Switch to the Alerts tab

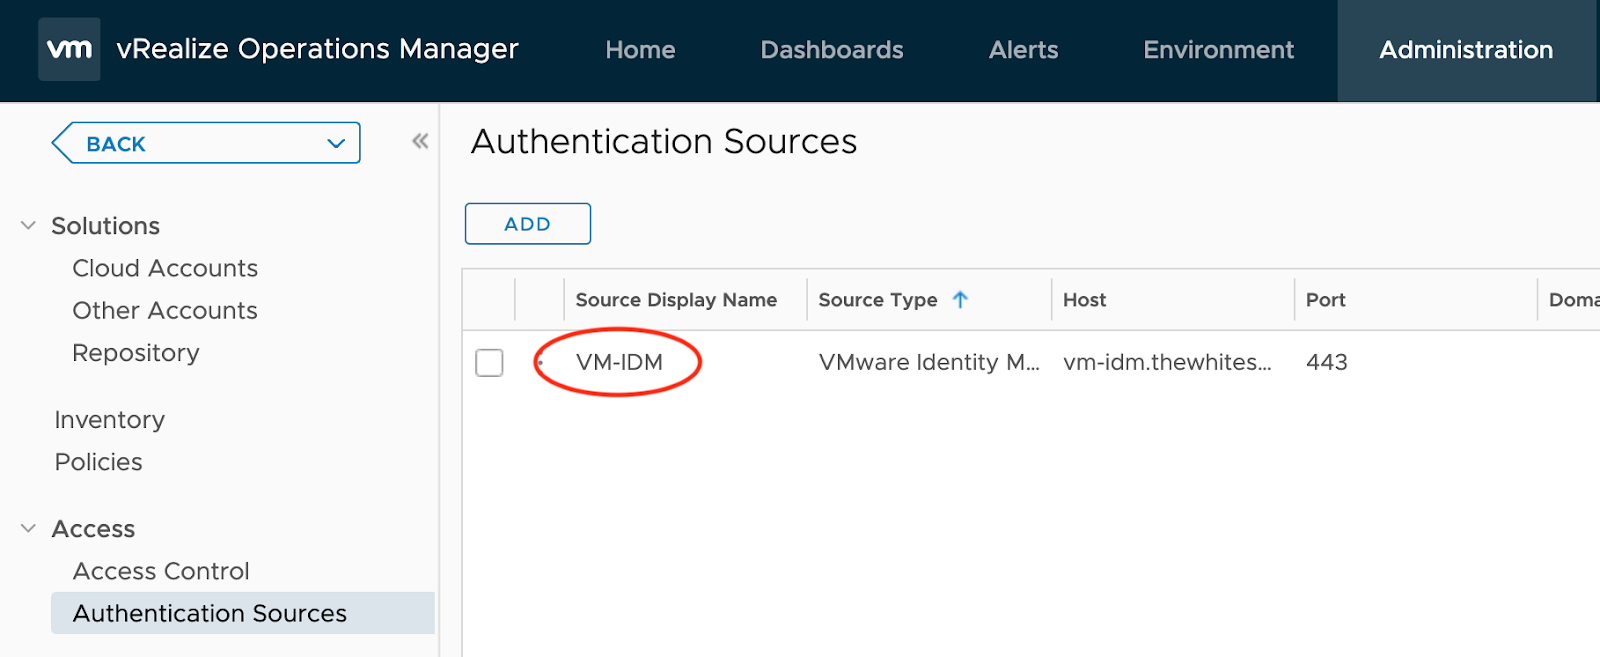tap(1023, 50)
